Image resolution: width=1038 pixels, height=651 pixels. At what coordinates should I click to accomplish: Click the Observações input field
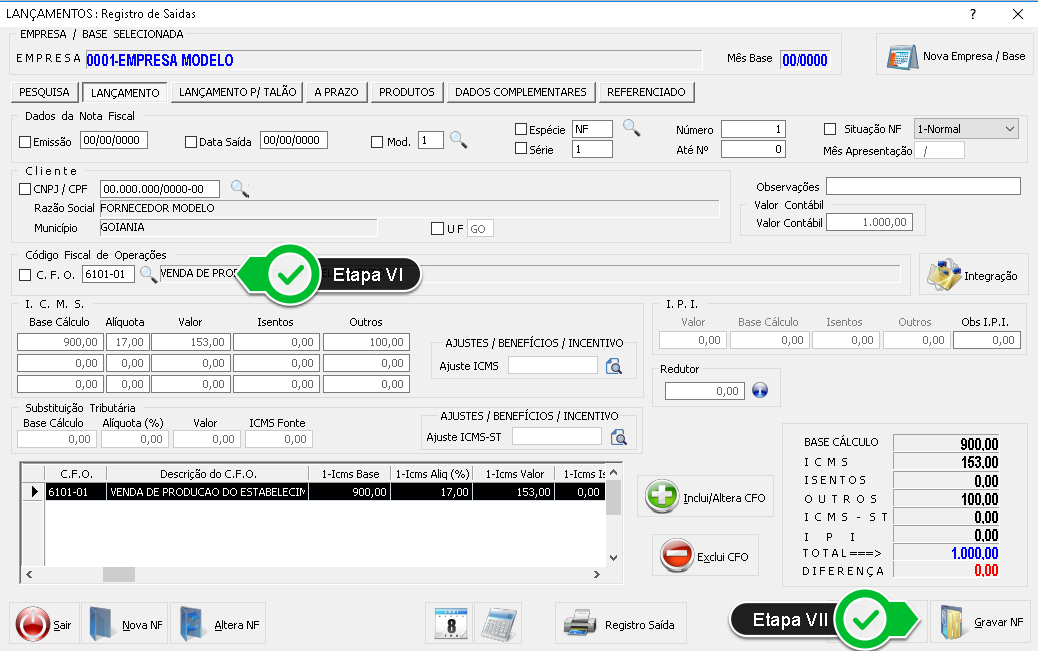(922, 186)
